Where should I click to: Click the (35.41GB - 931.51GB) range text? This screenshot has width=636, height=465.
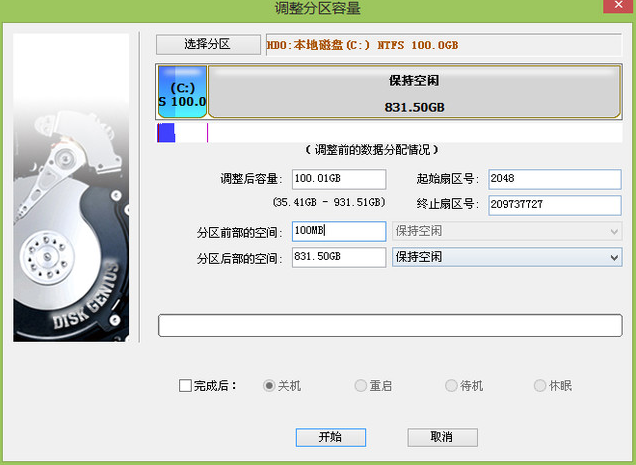coord(329,202)
